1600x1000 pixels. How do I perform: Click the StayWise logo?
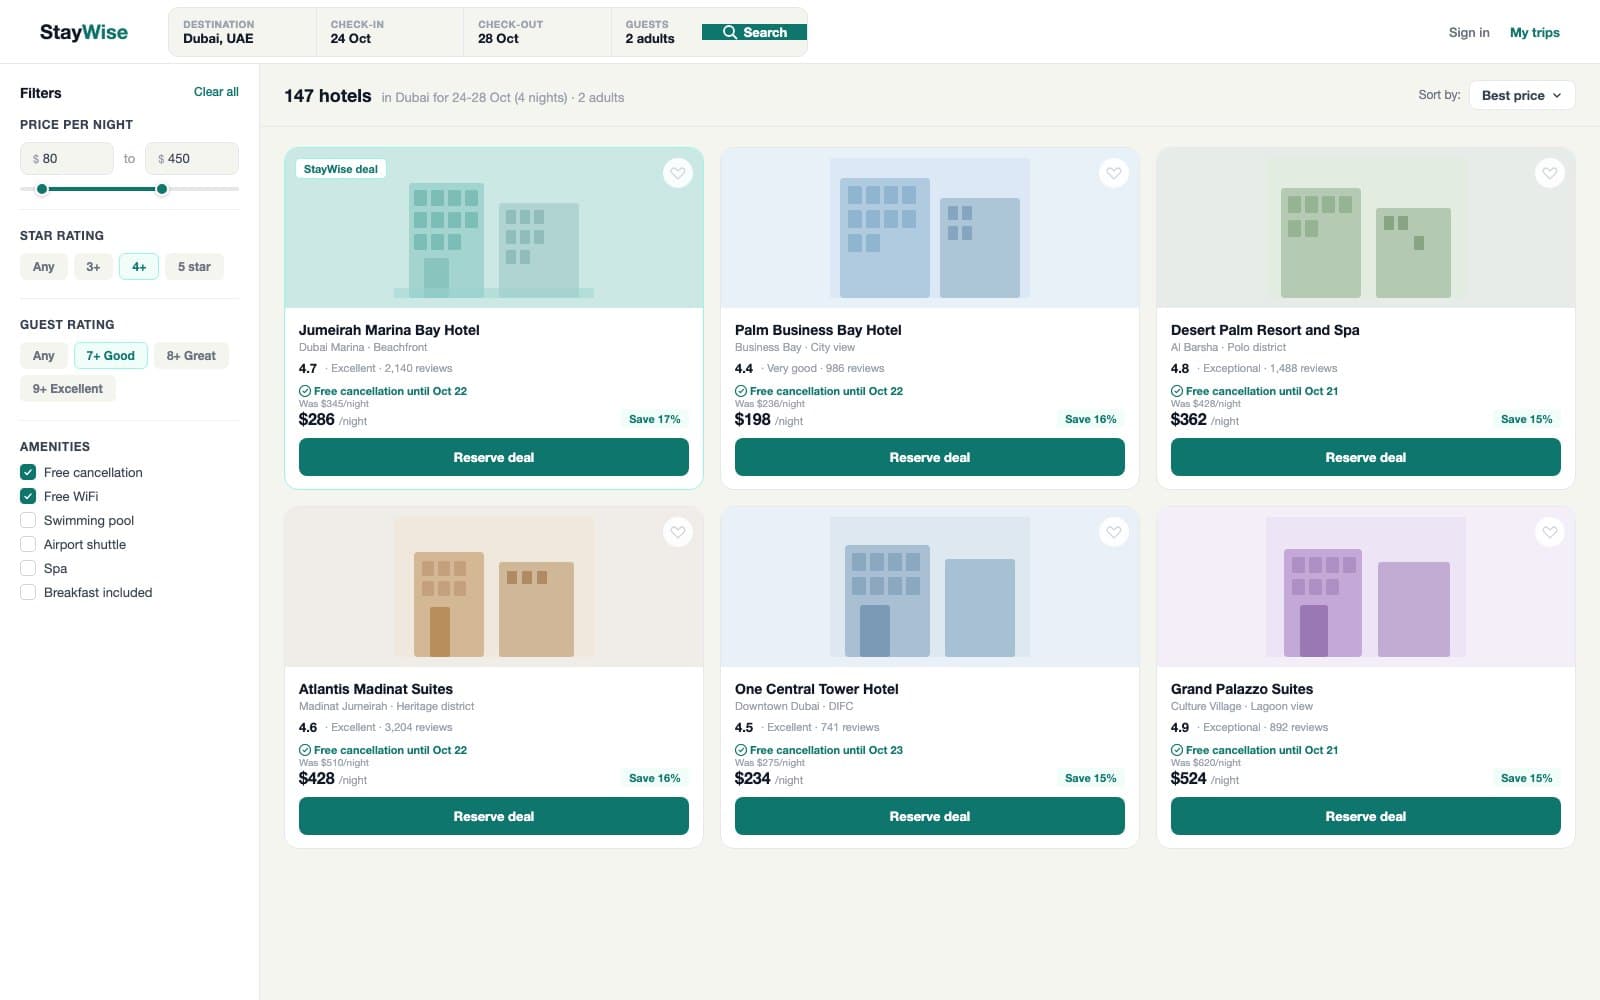pos(84,32)
